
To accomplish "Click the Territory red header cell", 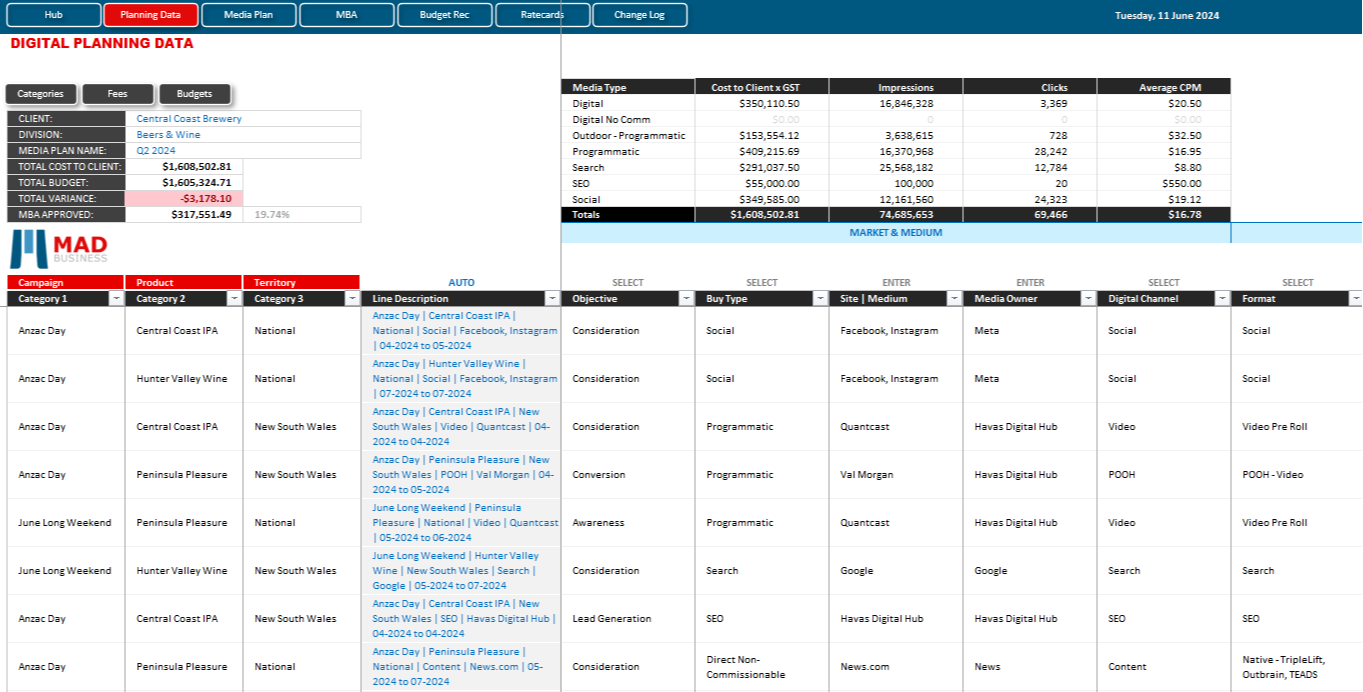I will point(302,283).
